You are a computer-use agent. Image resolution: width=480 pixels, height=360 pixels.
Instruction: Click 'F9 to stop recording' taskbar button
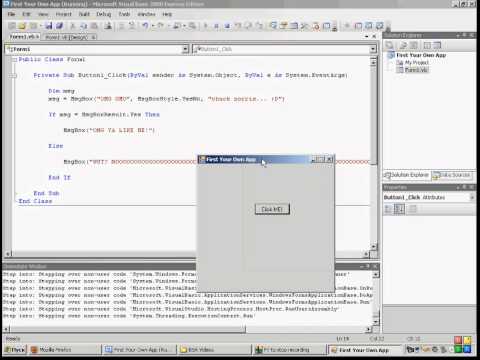(x=288, y=350)
